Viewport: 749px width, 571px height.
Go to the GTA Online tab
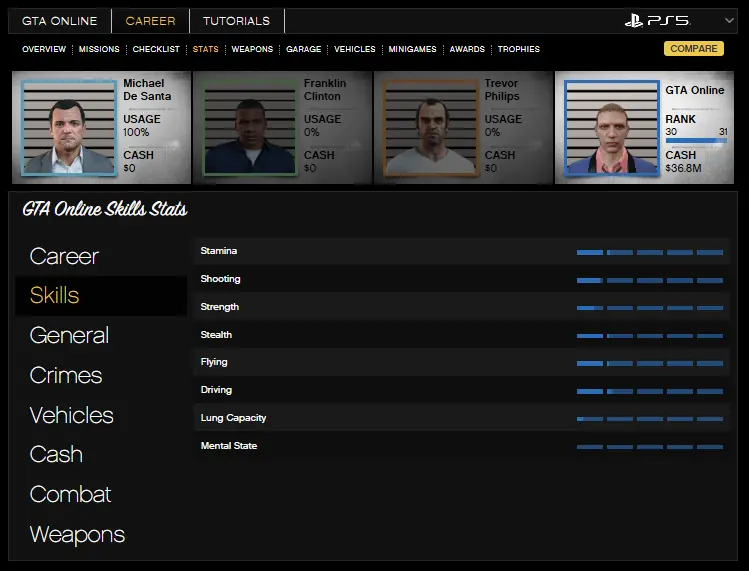click(x=60, y=21)
